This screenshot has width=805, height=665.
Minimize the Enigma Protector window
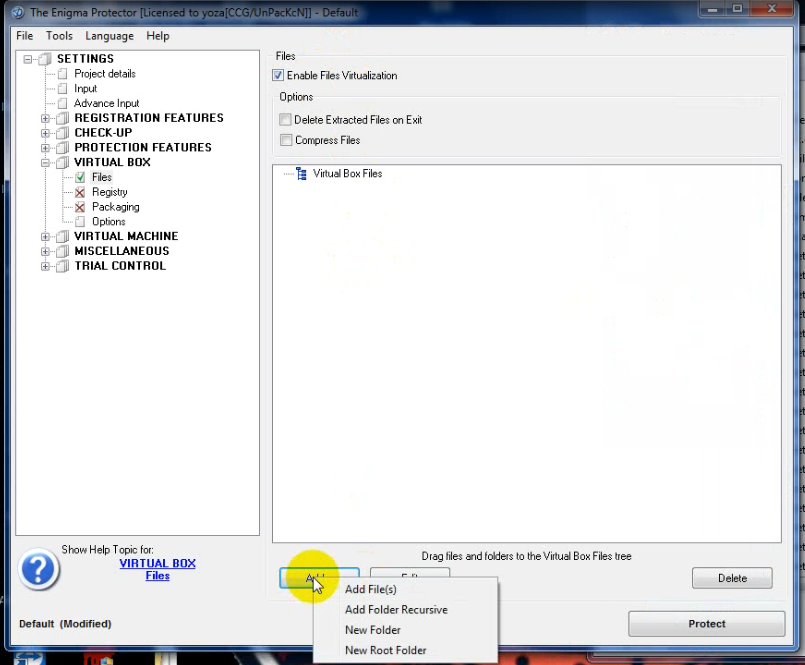[x=713, y=9]
